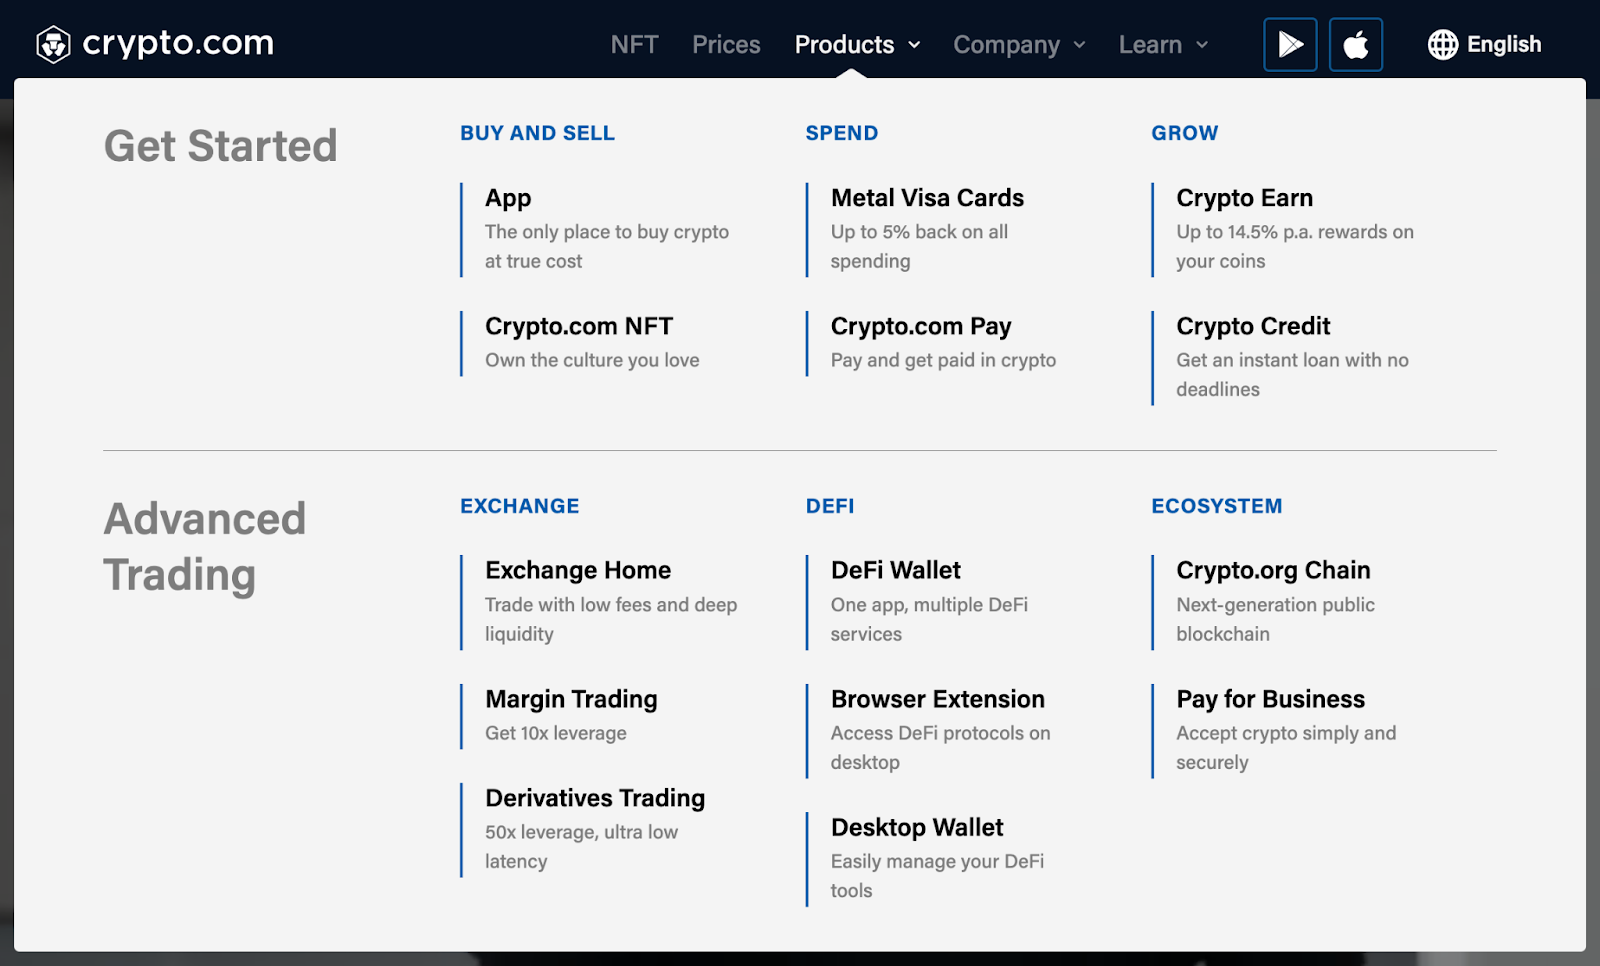Open the Google Play store download icon
Screen dimensions: 1600x966
tap(1290, 44)
